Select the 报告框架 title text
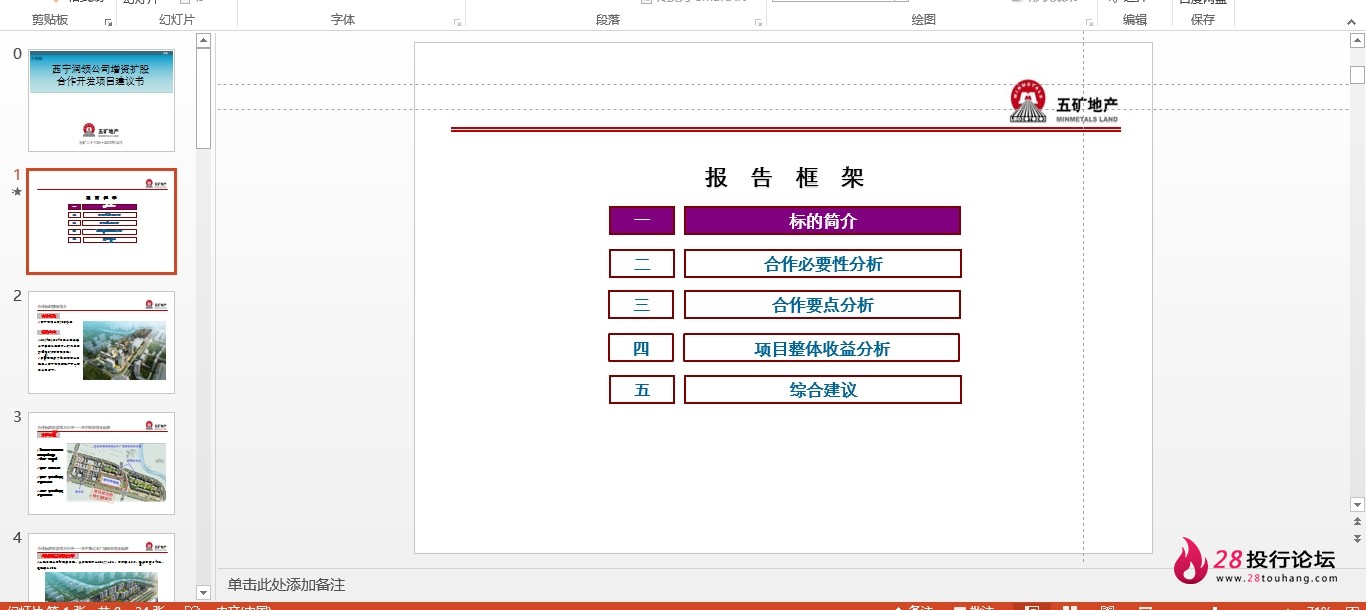The image size is (1366, 610). 785,178
